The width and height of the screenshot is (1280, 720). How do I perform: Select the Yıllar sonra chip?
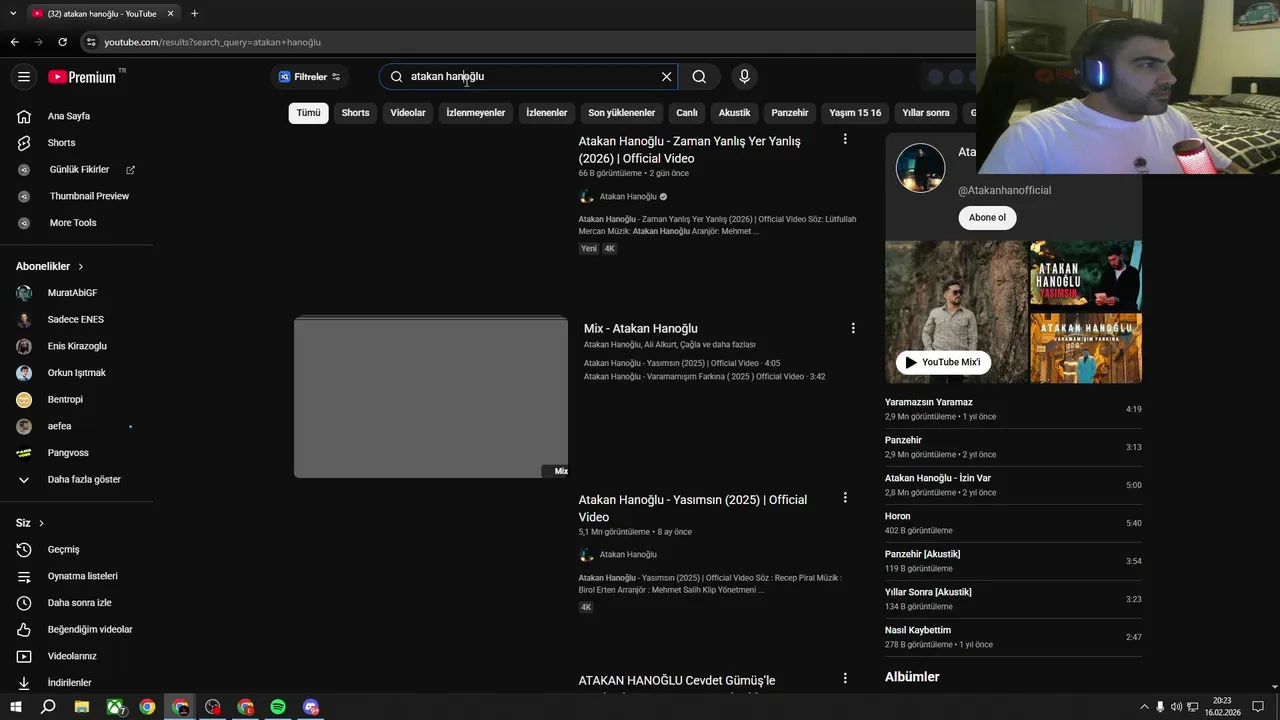pos(926,113)
